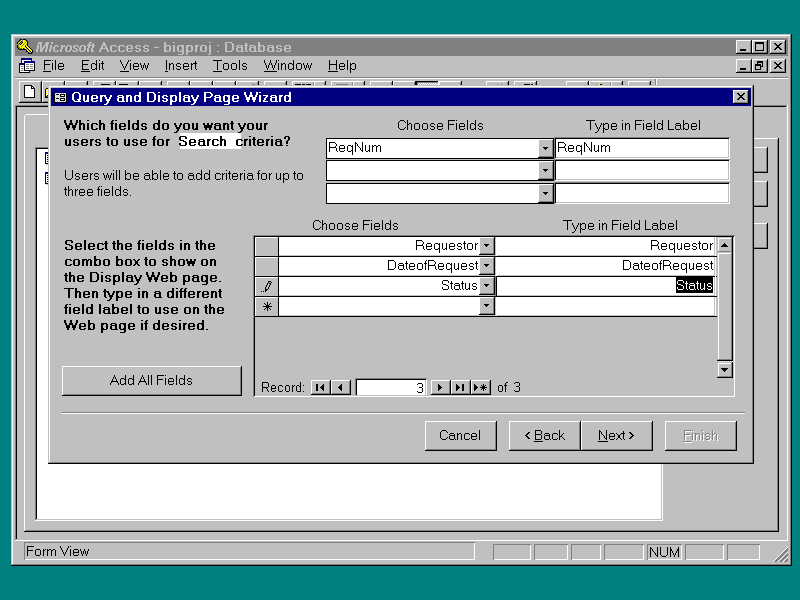Open the Insert menu

pyautogui.click(x=181, y=66)
